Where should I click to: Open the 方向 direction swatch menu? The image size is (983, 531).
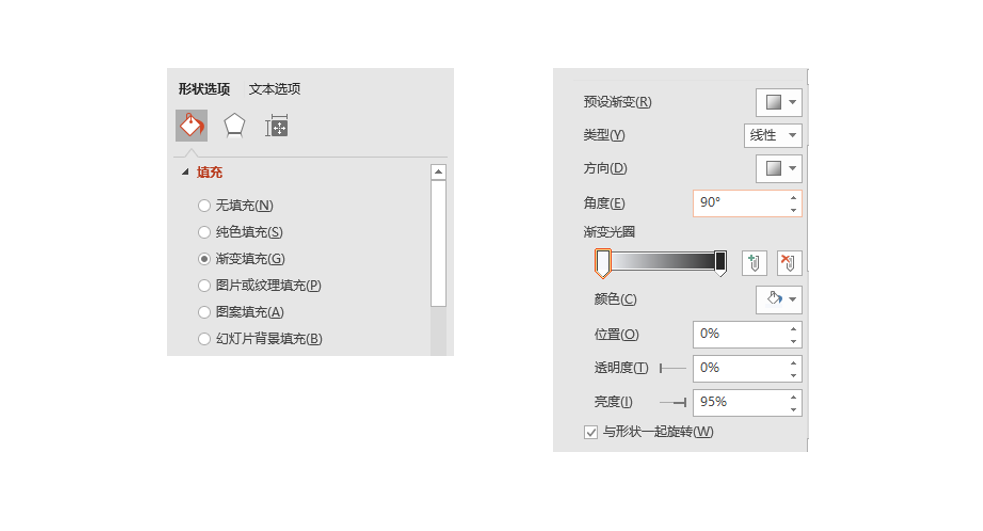pos(779,168)
